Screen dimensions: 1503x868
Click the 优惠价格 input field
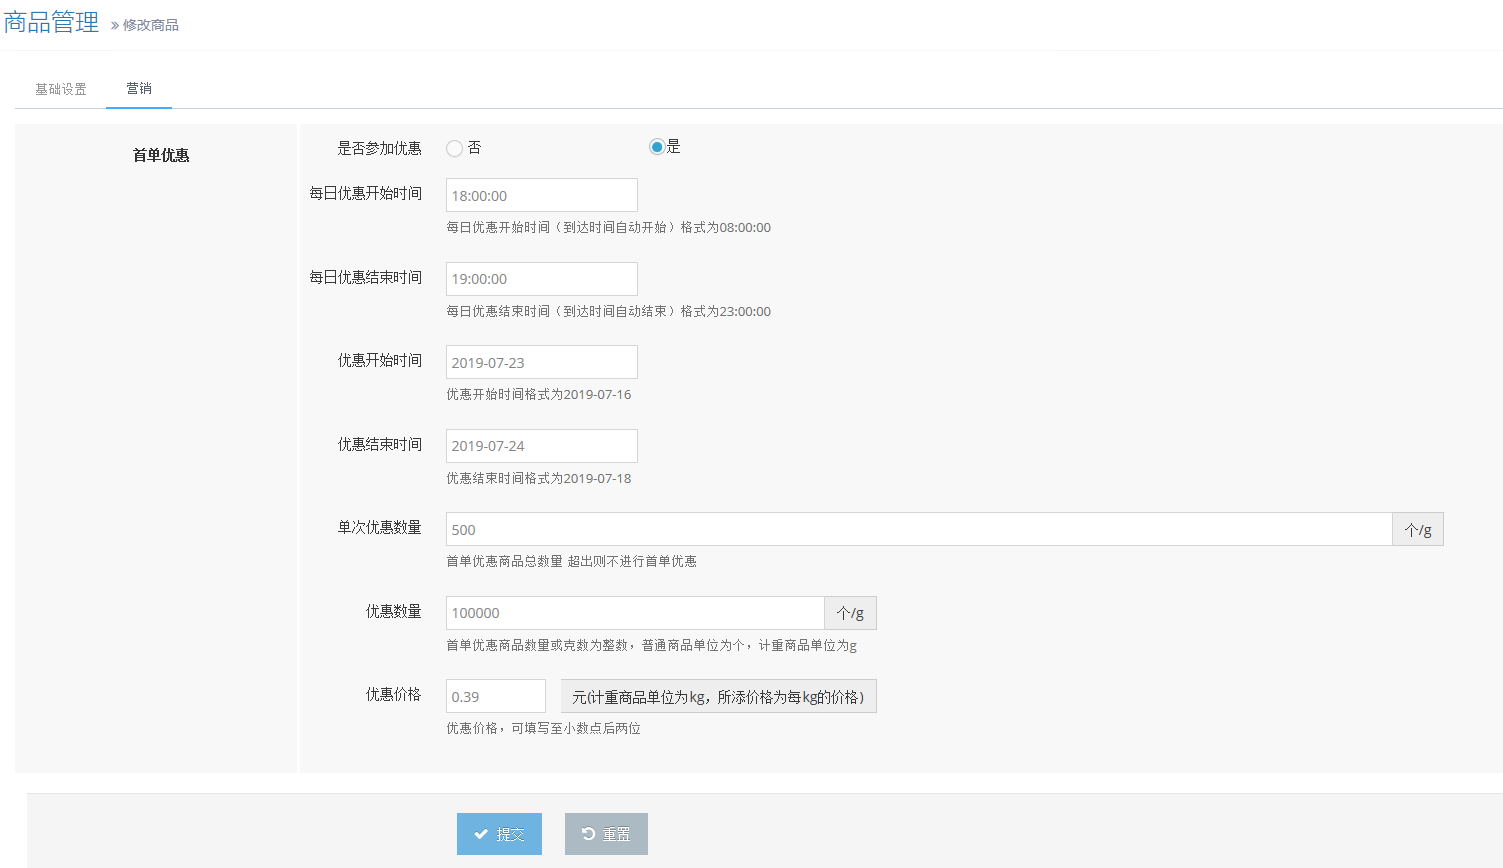pos(495,696)
